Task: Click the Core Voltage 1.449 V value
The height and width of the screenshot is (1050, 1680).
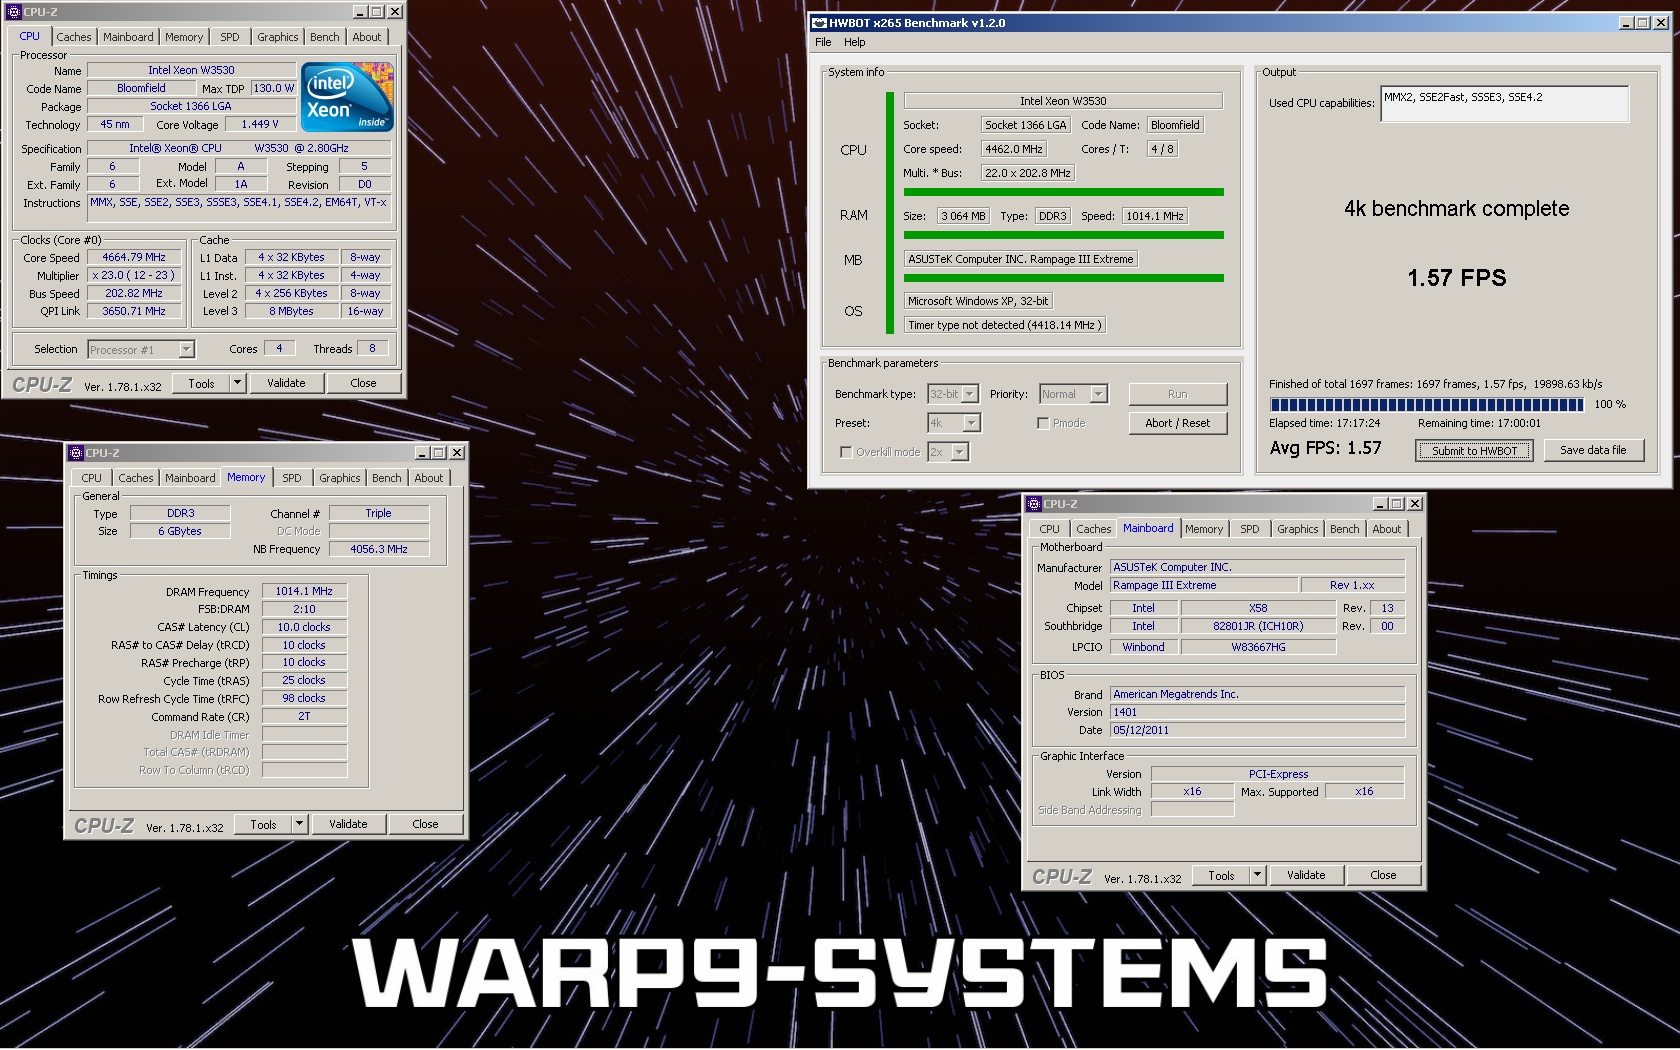Action: (260, 124)
